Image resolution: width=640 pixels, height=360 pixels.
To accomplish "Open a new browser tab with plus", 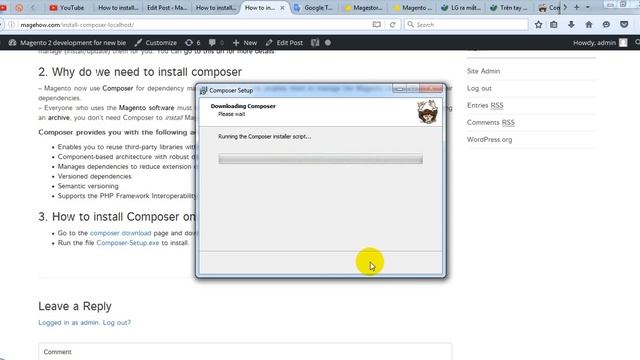I will click(x=577, y=7).
